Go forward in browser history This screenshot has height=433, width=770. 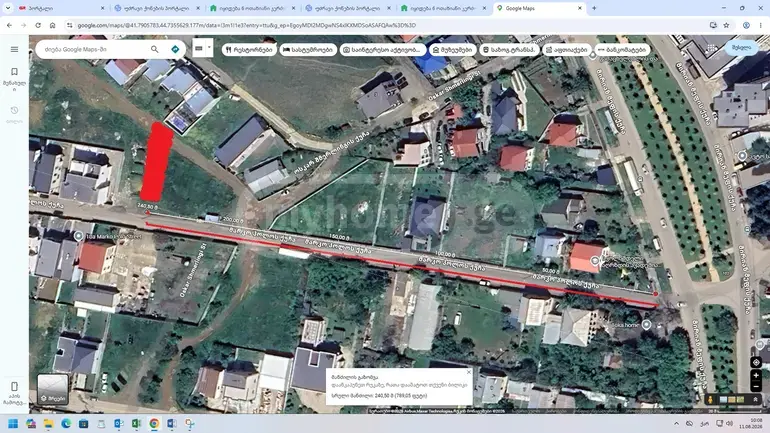point(24,25)
